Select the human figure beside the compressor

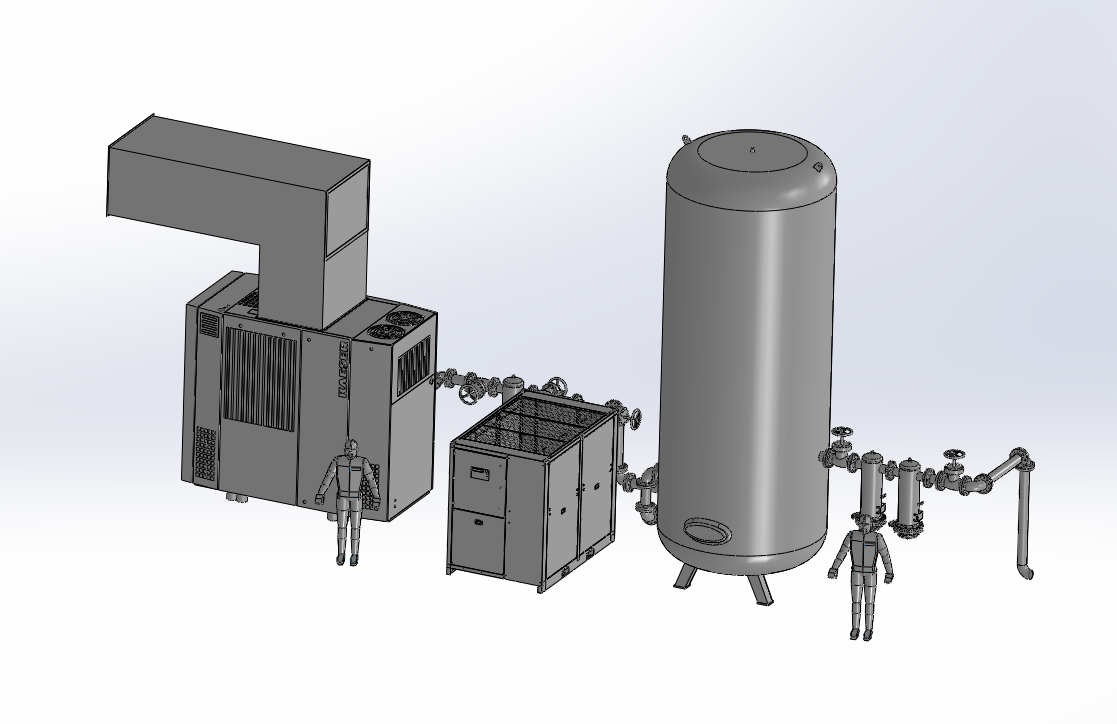pos(348,502)
